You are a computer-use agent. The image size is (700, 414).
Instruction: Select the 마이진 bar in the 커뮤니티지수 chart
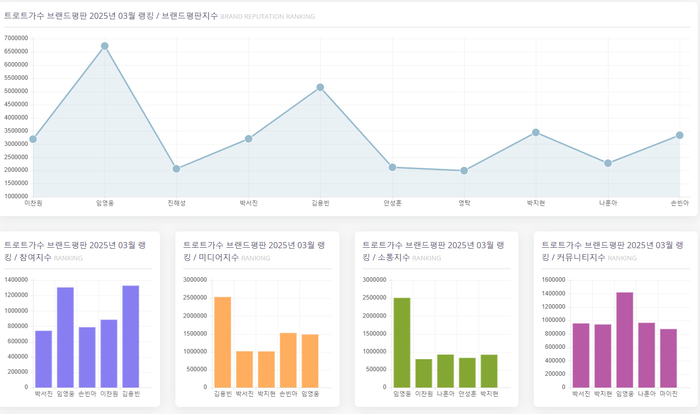coord(669,358)
